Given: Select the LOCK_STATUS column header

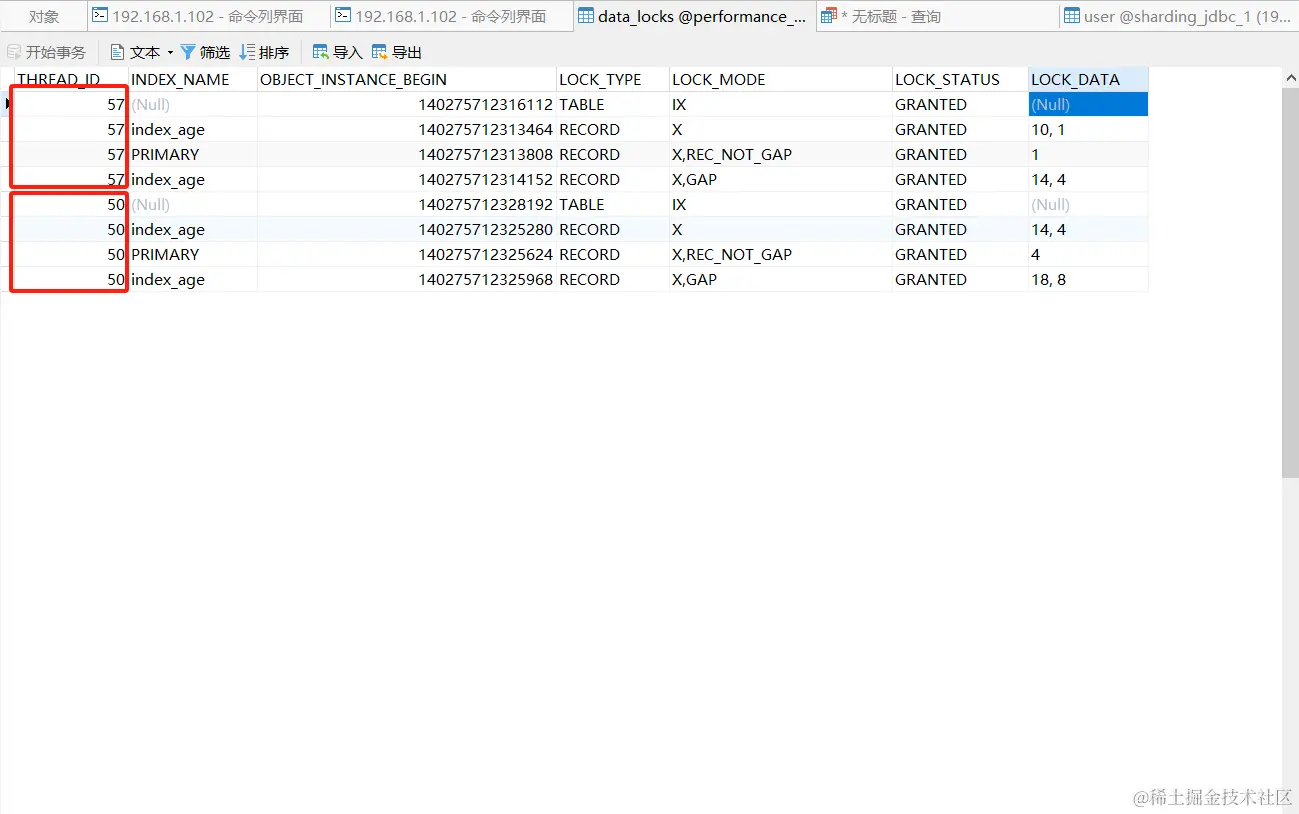Looking at the screenshot, I should point(960,80).
